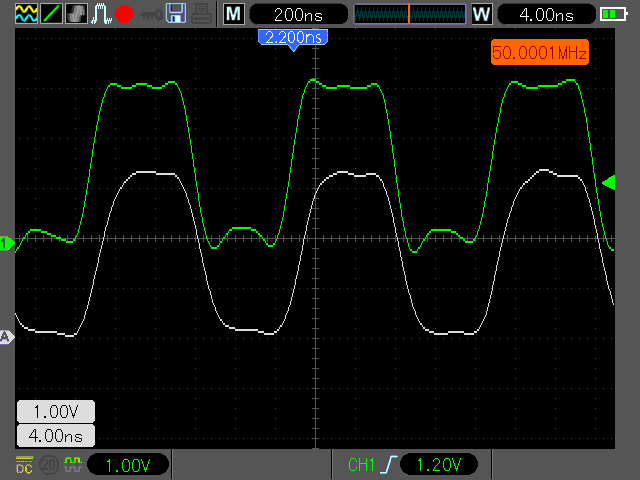Screen dimensions: 640x480
Task: Click the green trigger level marker on right edge
Action: (608, 182)
